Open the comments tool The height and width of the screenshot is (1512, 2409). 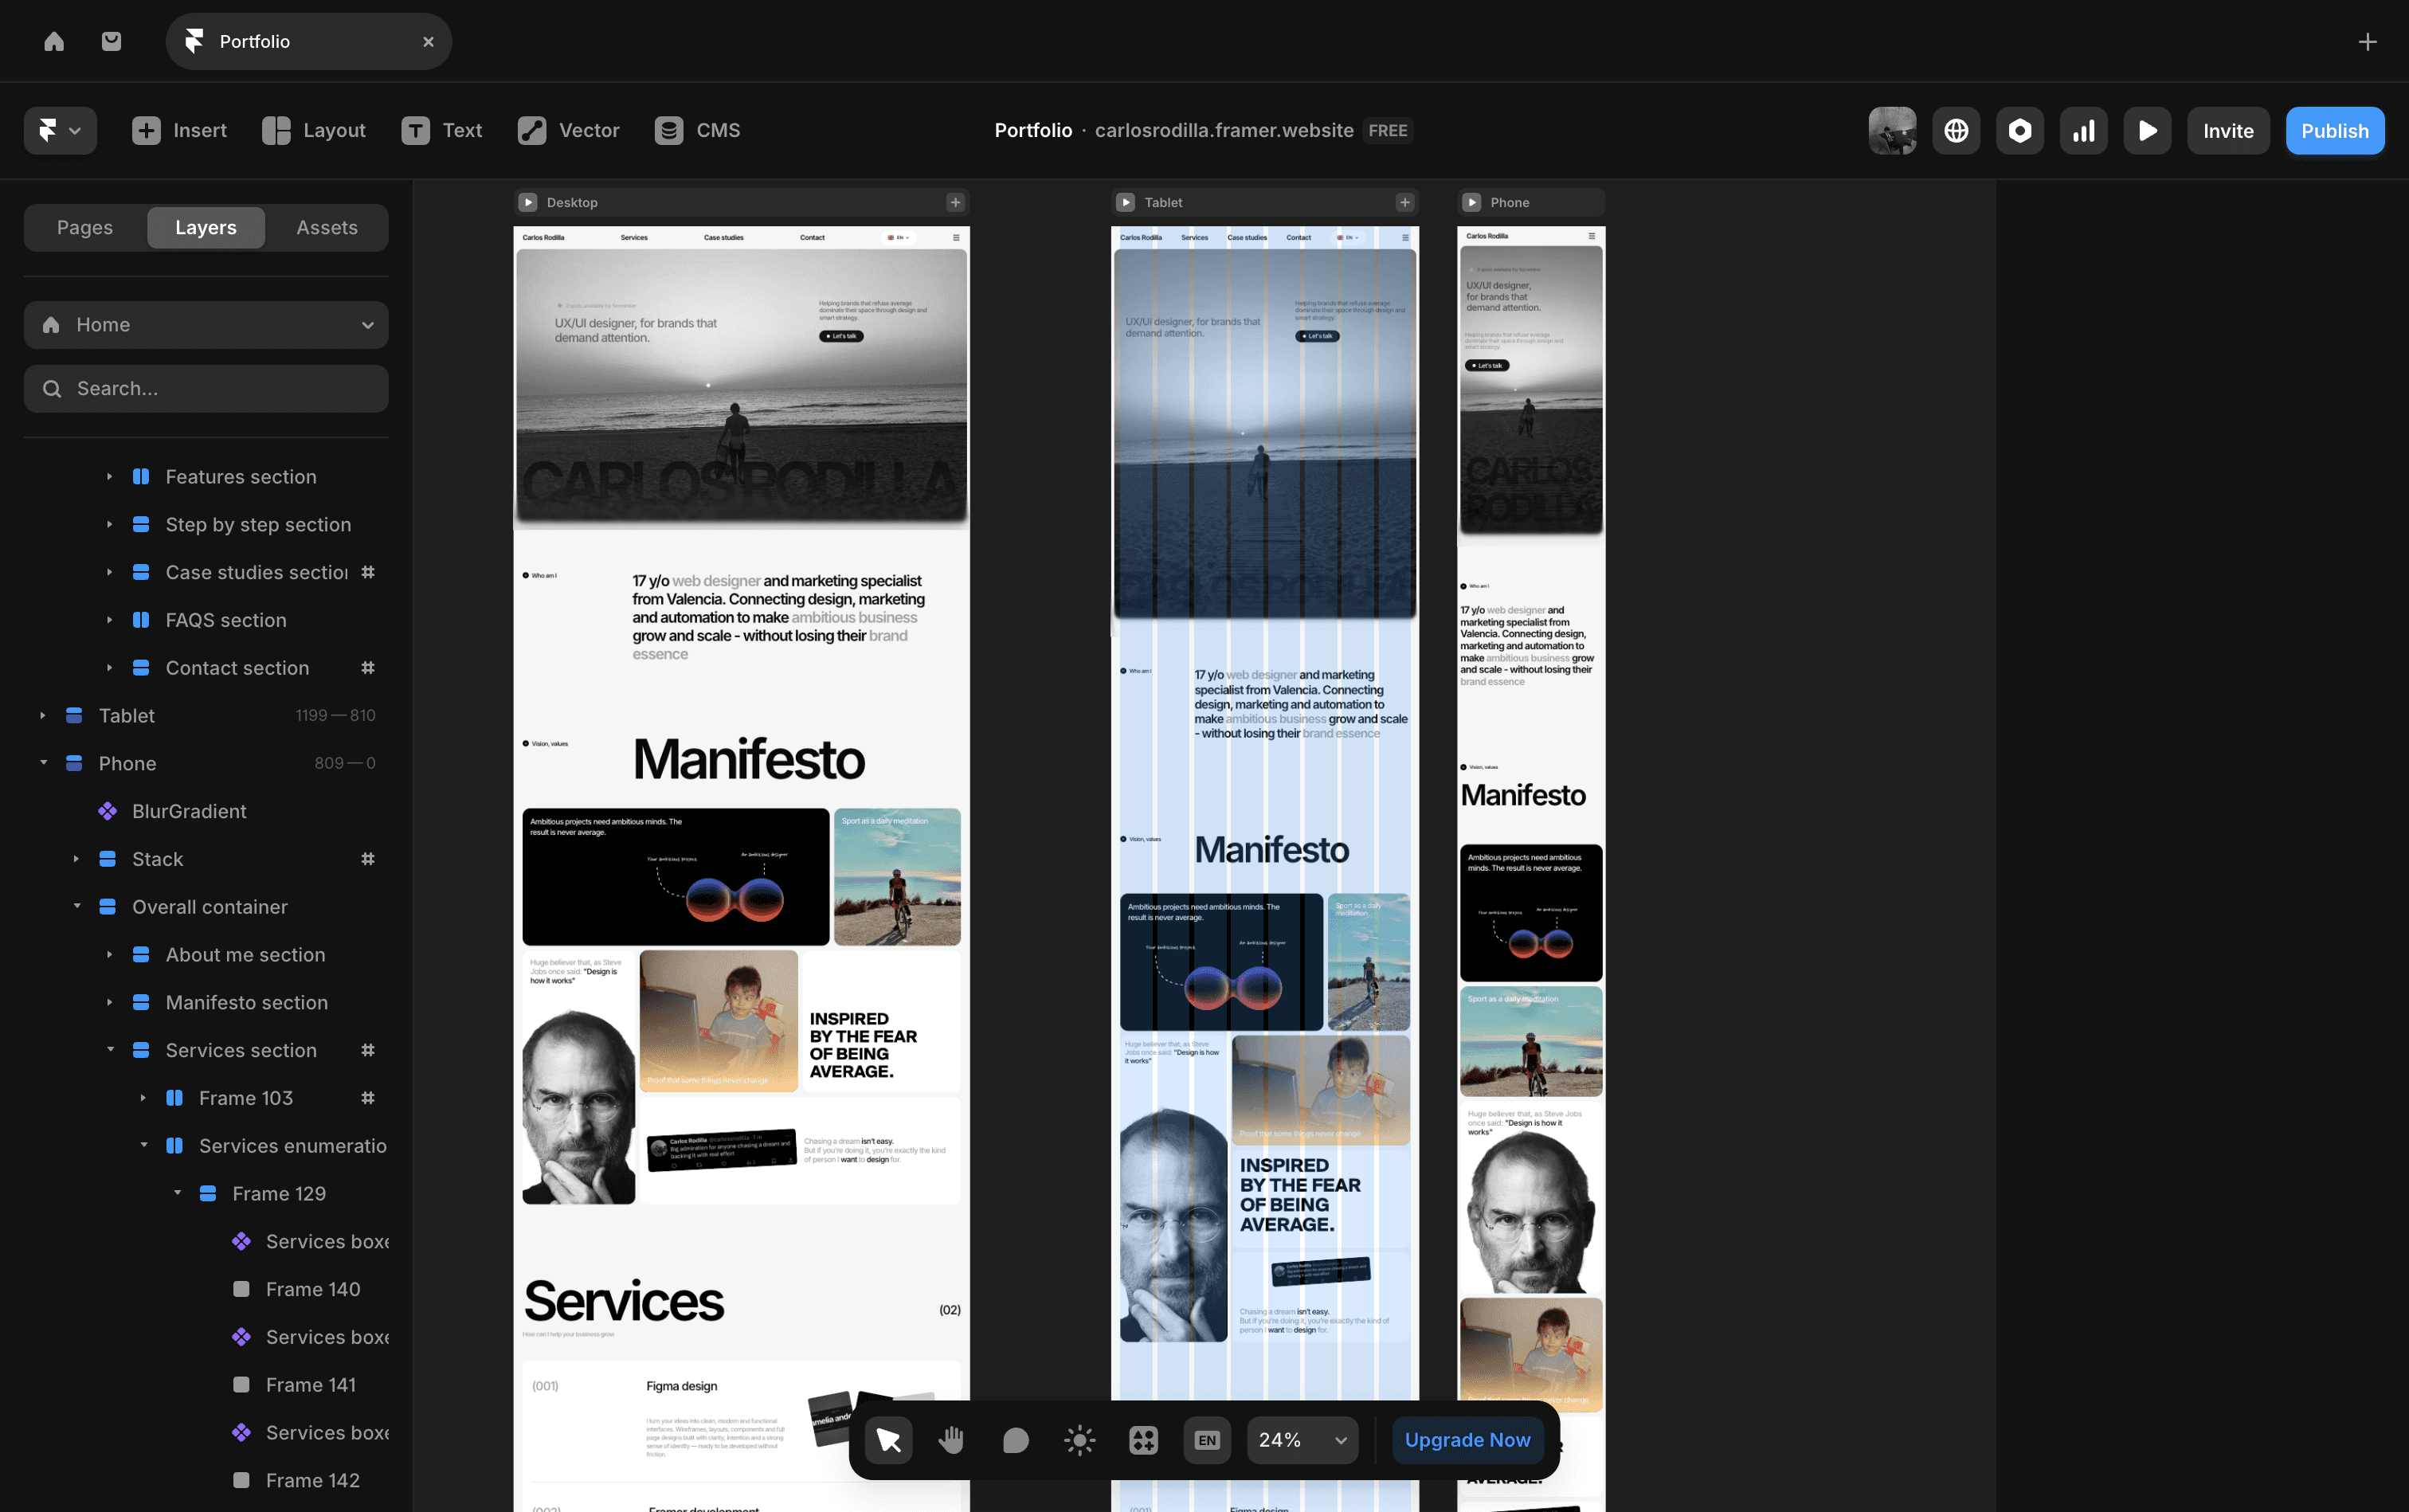pyautogui.click(x=1014, y=1439)
